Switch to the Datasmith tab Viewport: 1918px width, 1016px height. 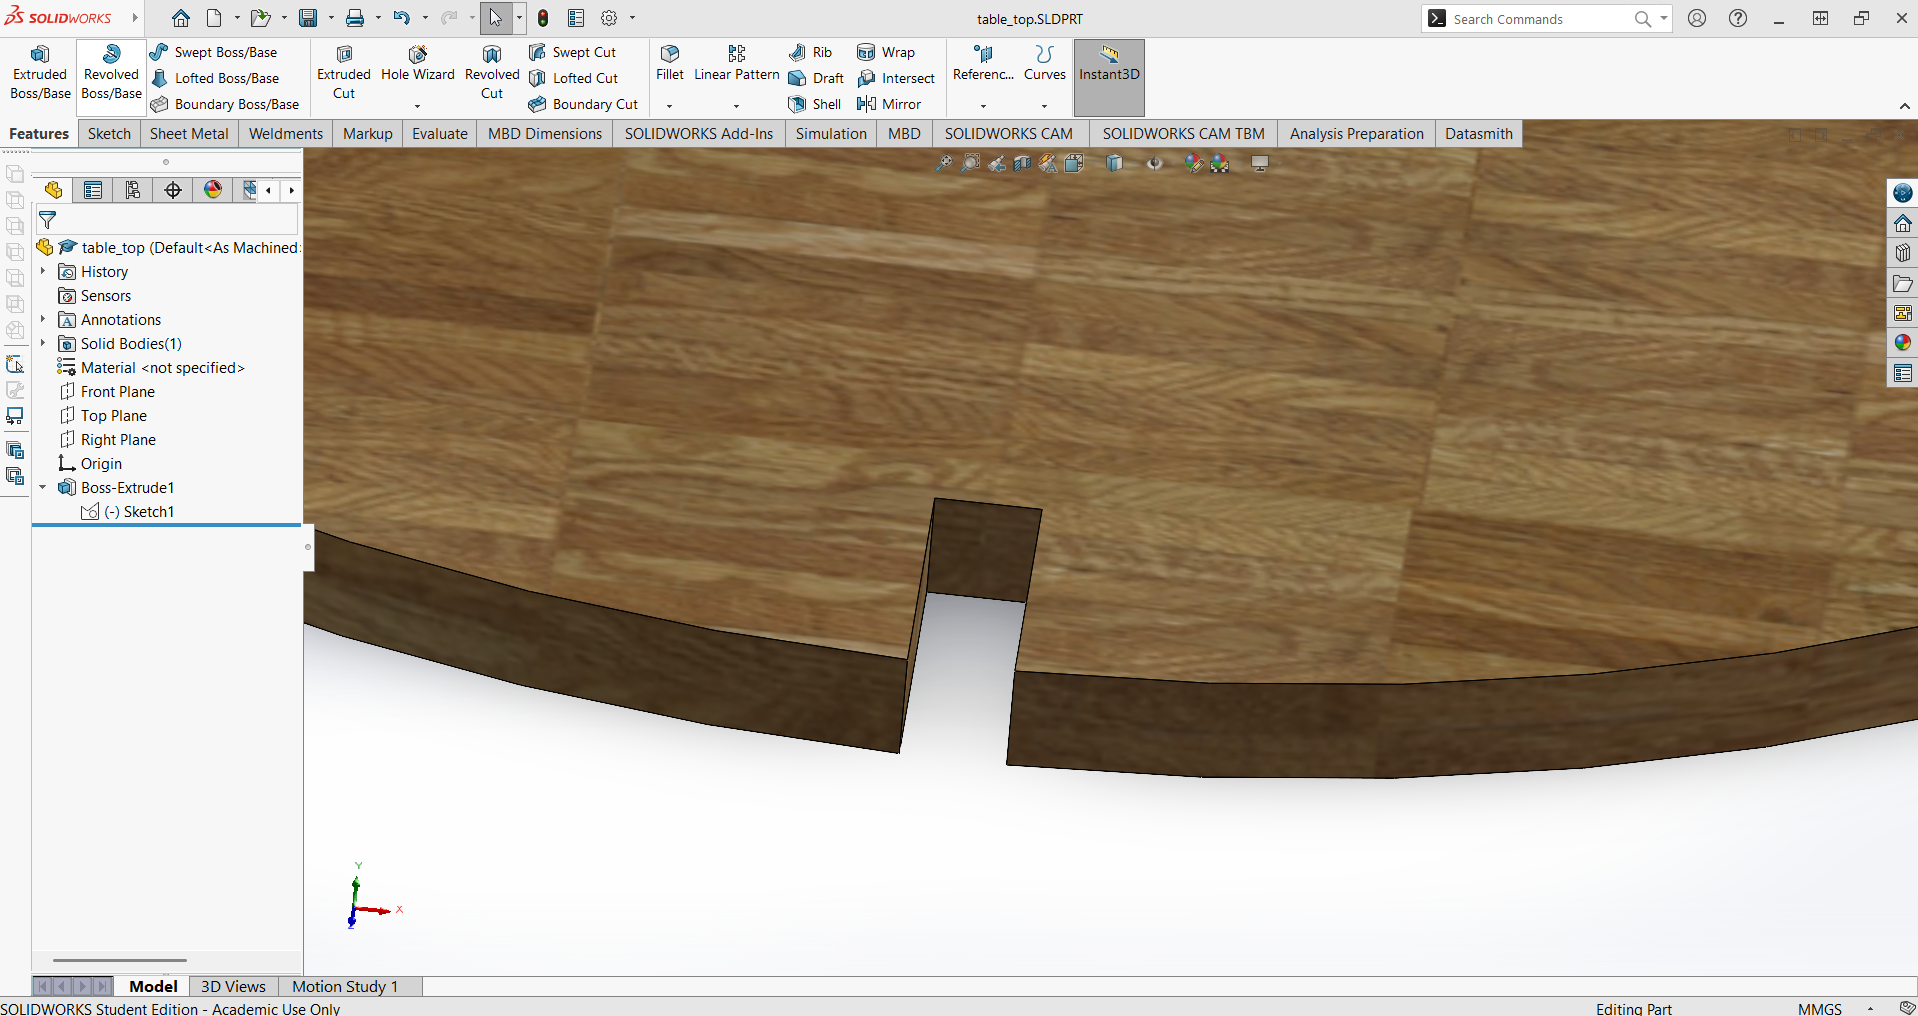click(x=1478, y=134)
